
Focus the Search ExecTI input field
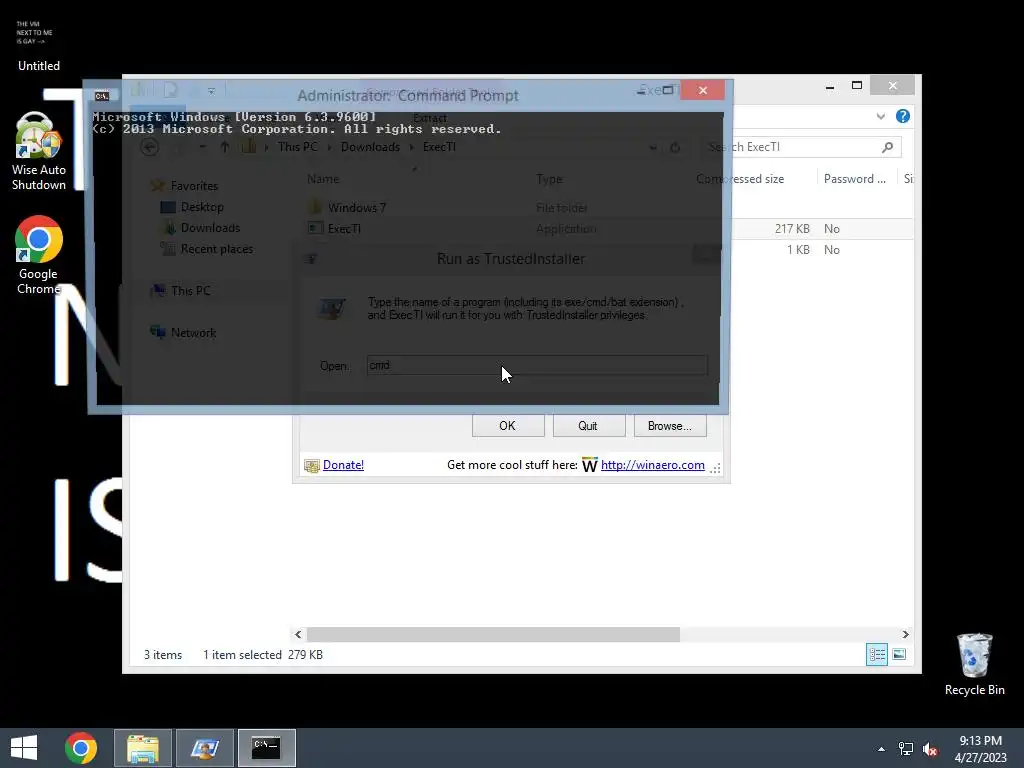pyautogui.click(x=805, y=147)
